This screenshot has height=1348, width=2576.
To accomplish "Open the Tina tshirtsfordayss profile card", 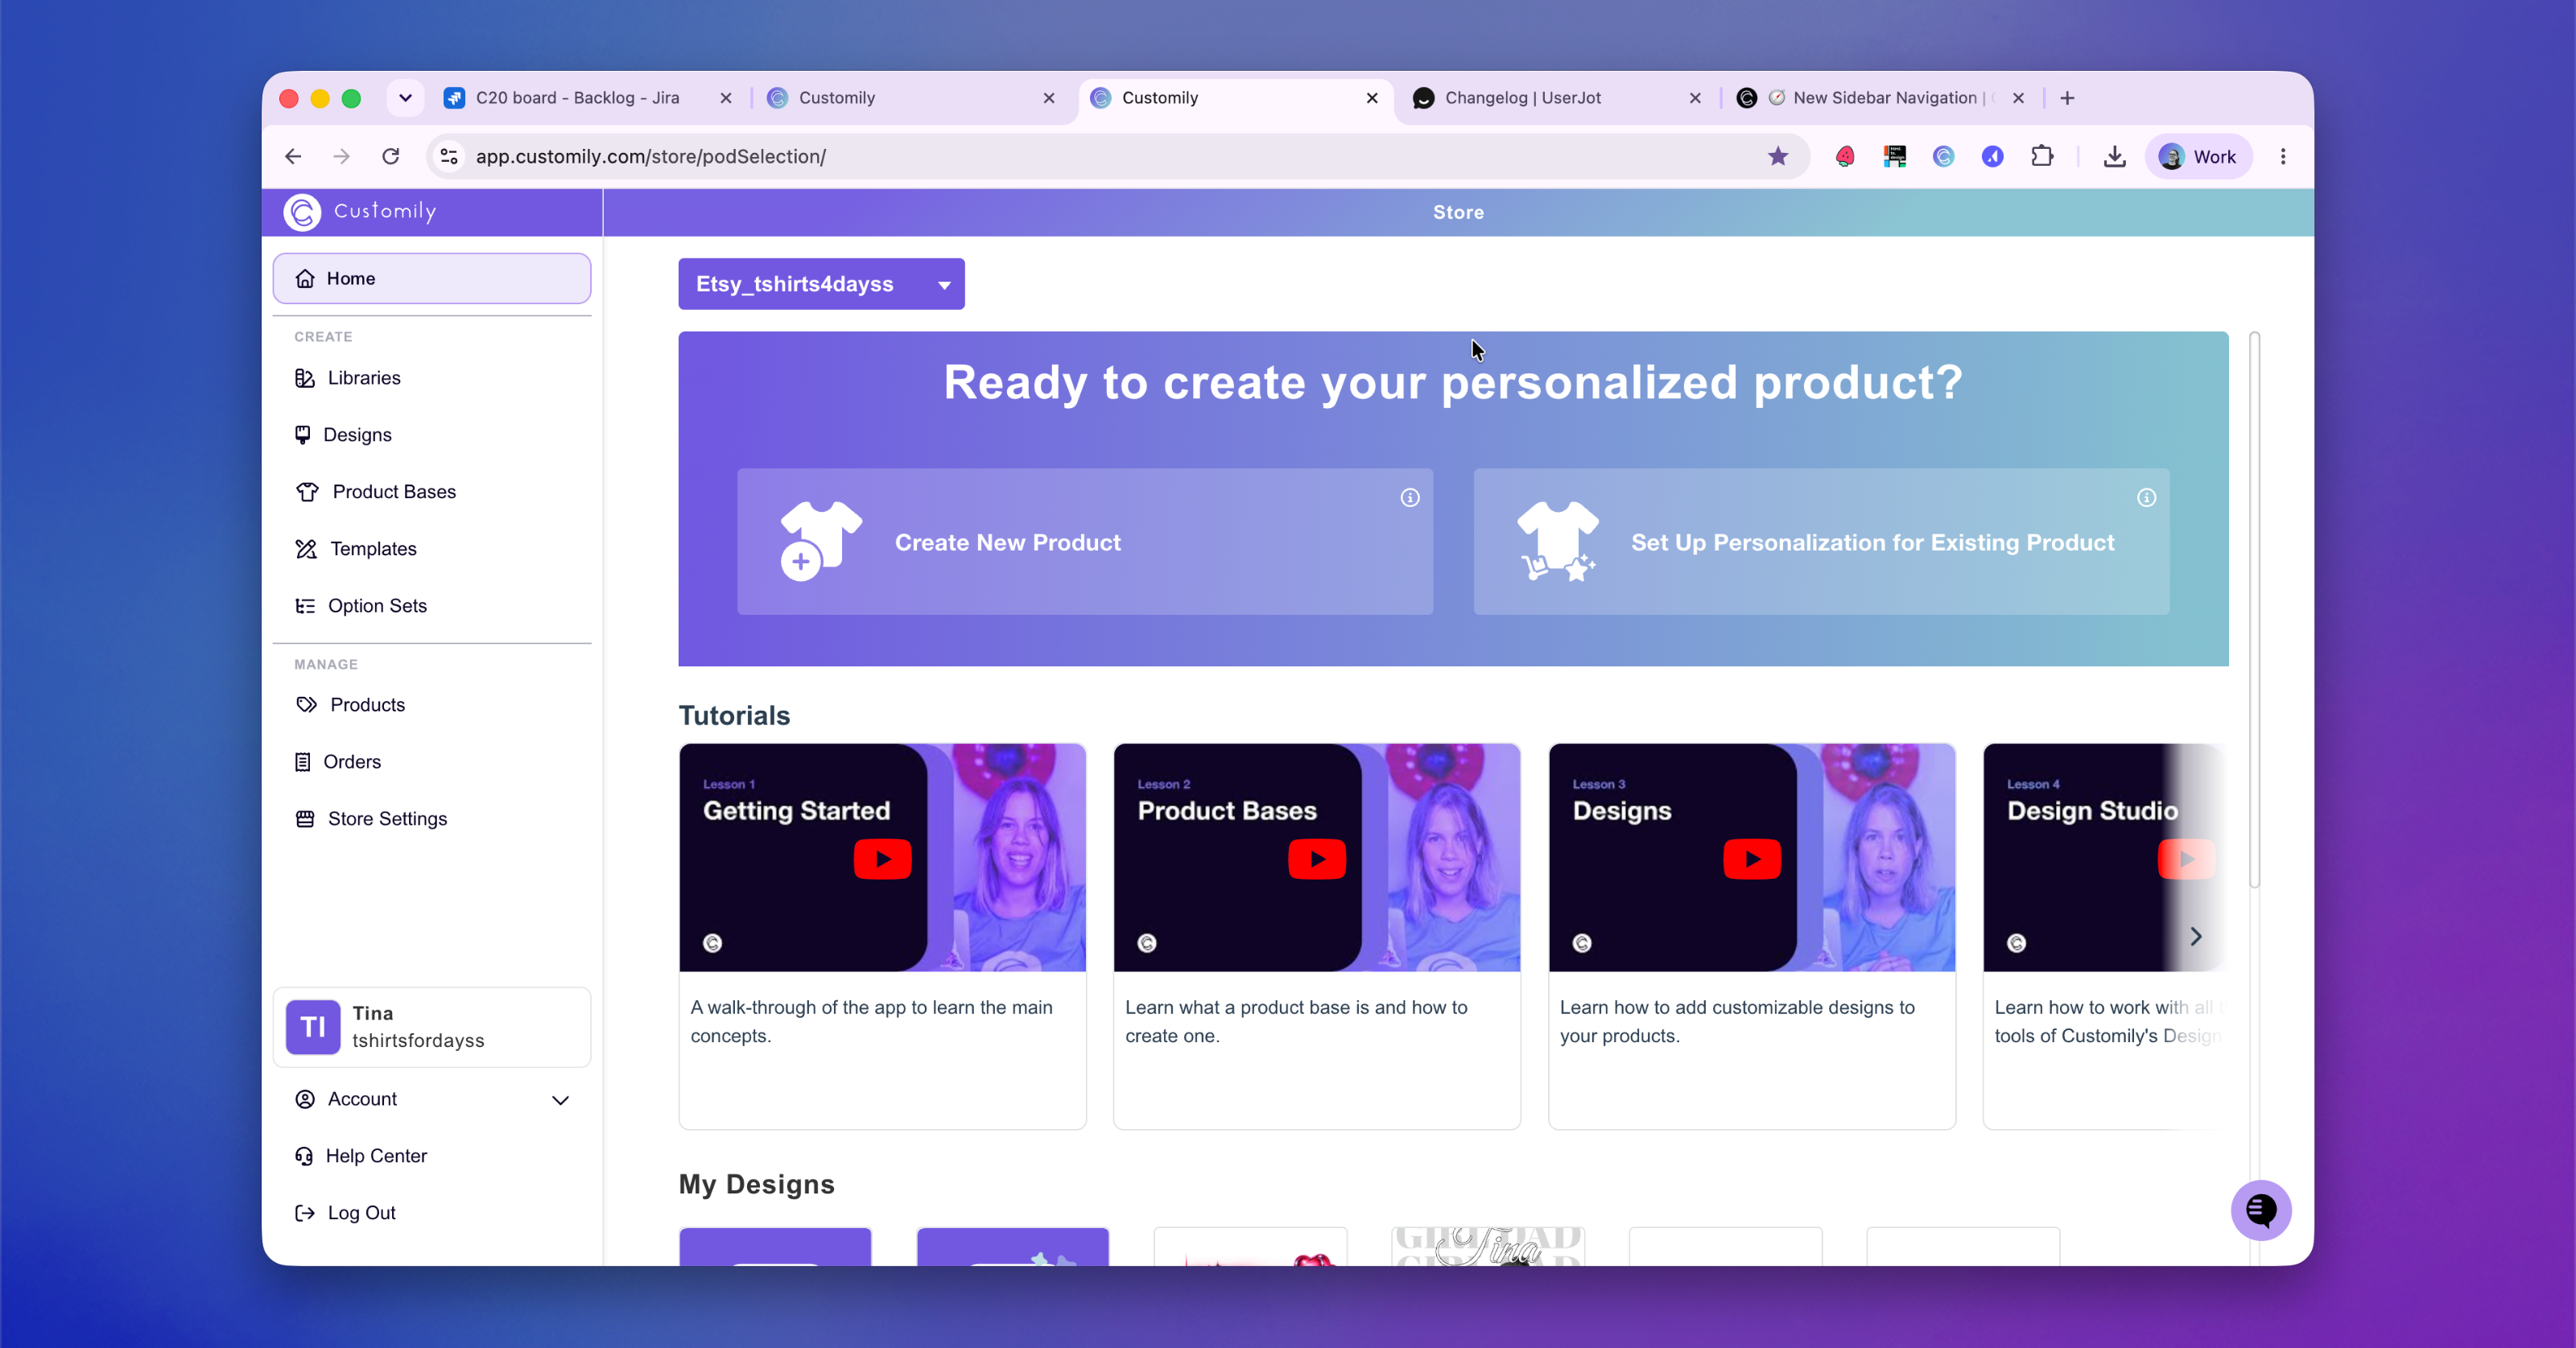I will tap(432, 1027).
